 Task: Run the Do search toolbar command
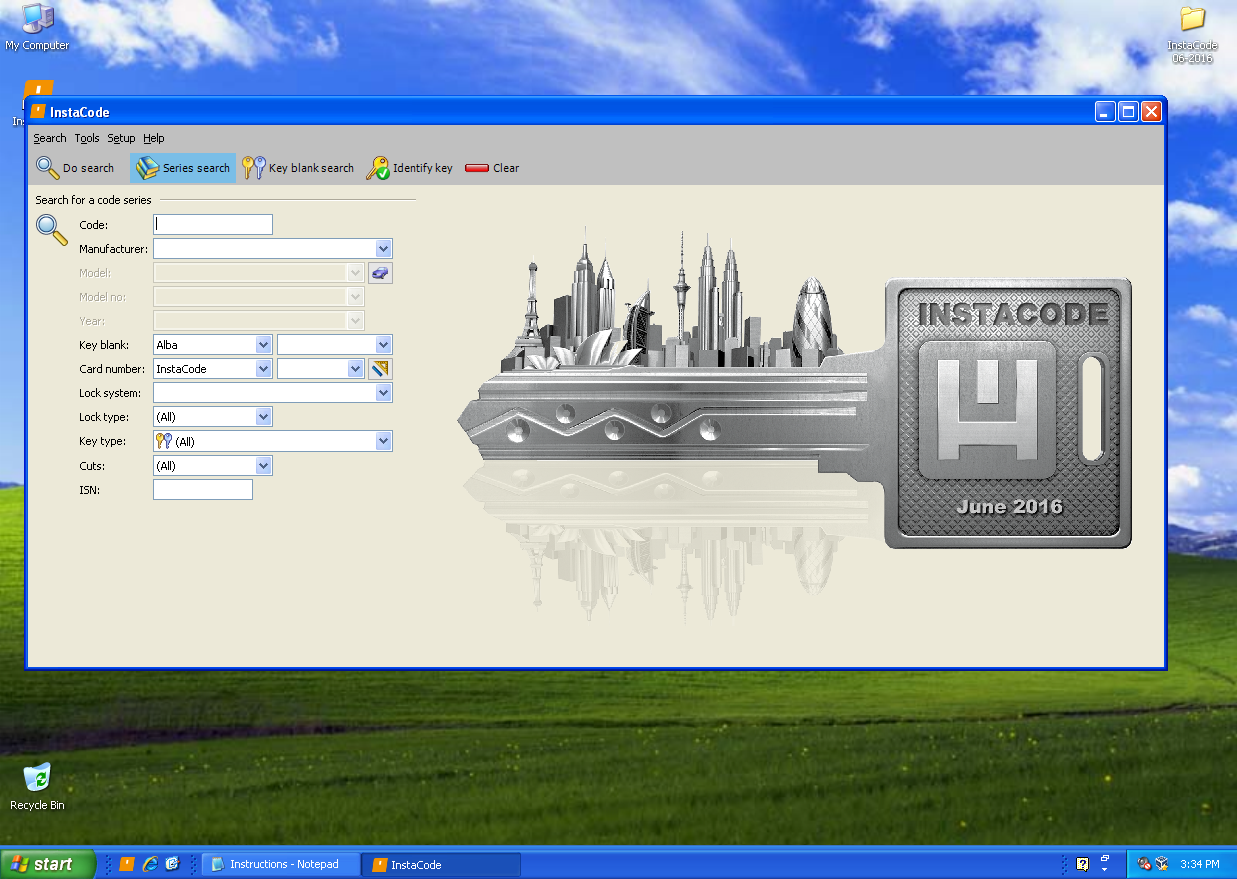point(76,168)
